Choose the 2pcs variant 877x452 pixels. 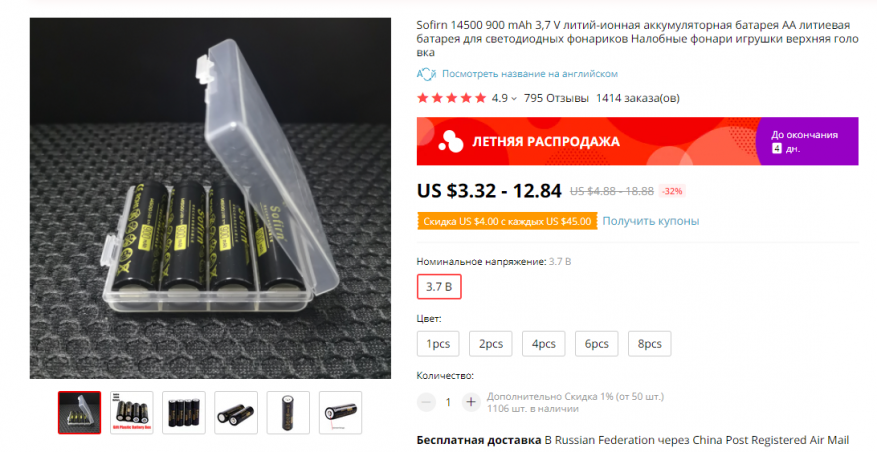(491, 343)
